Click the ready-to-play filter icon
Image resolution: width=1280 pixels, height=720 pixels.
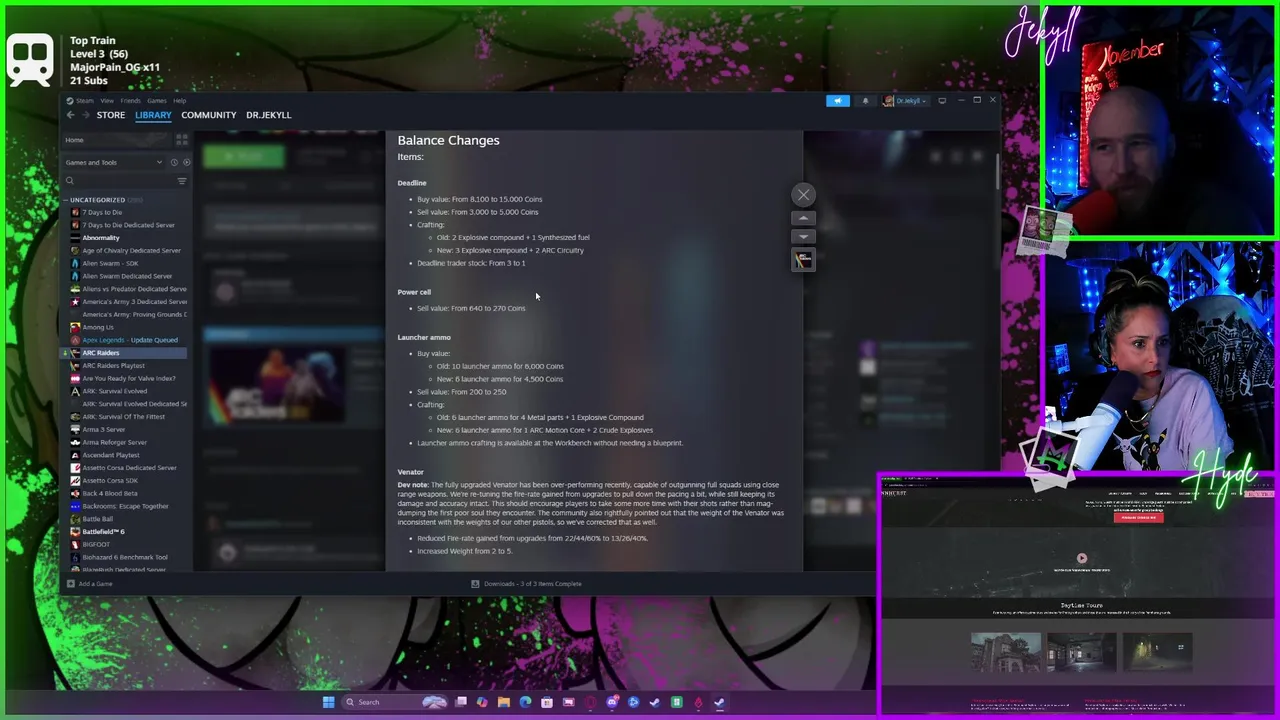tap(186, 162)
